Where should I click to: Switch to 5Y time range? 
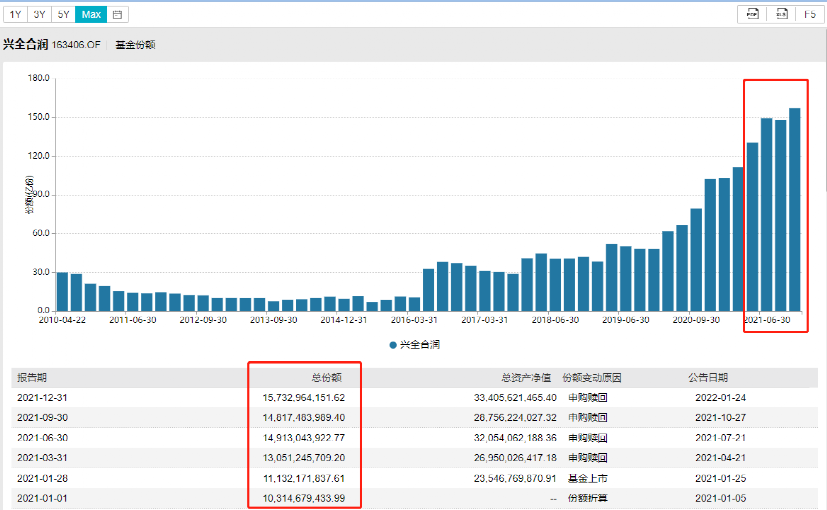[64, 15]
